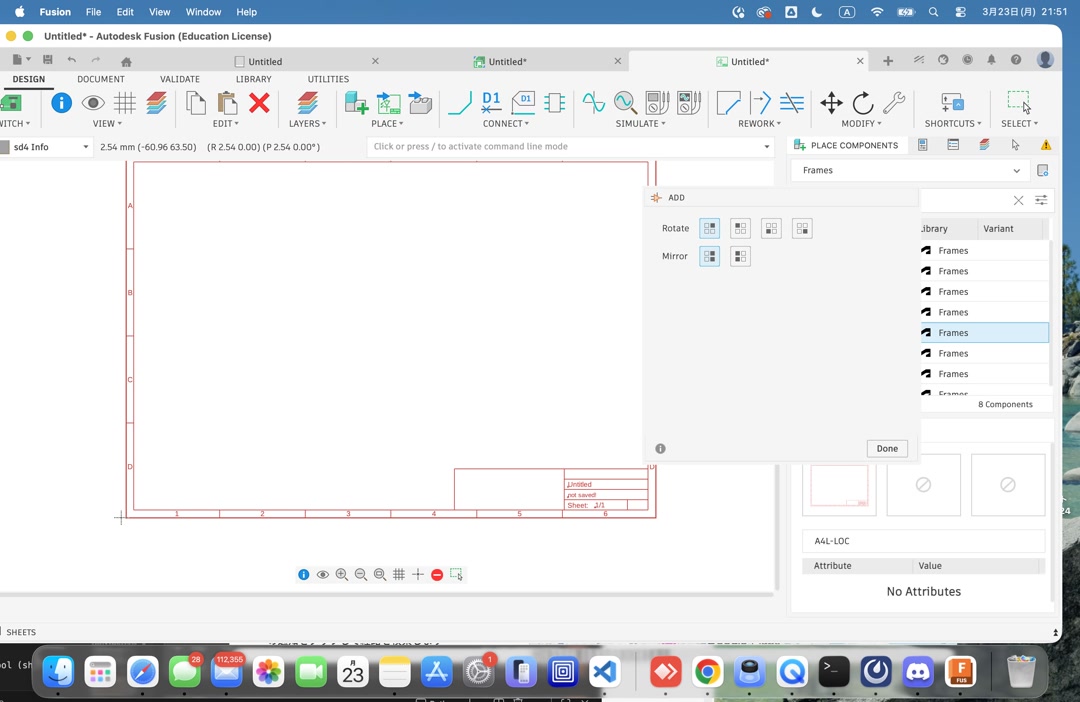Click the home icon in the title bar
The image size is (1080, 702).
[126, 61]
